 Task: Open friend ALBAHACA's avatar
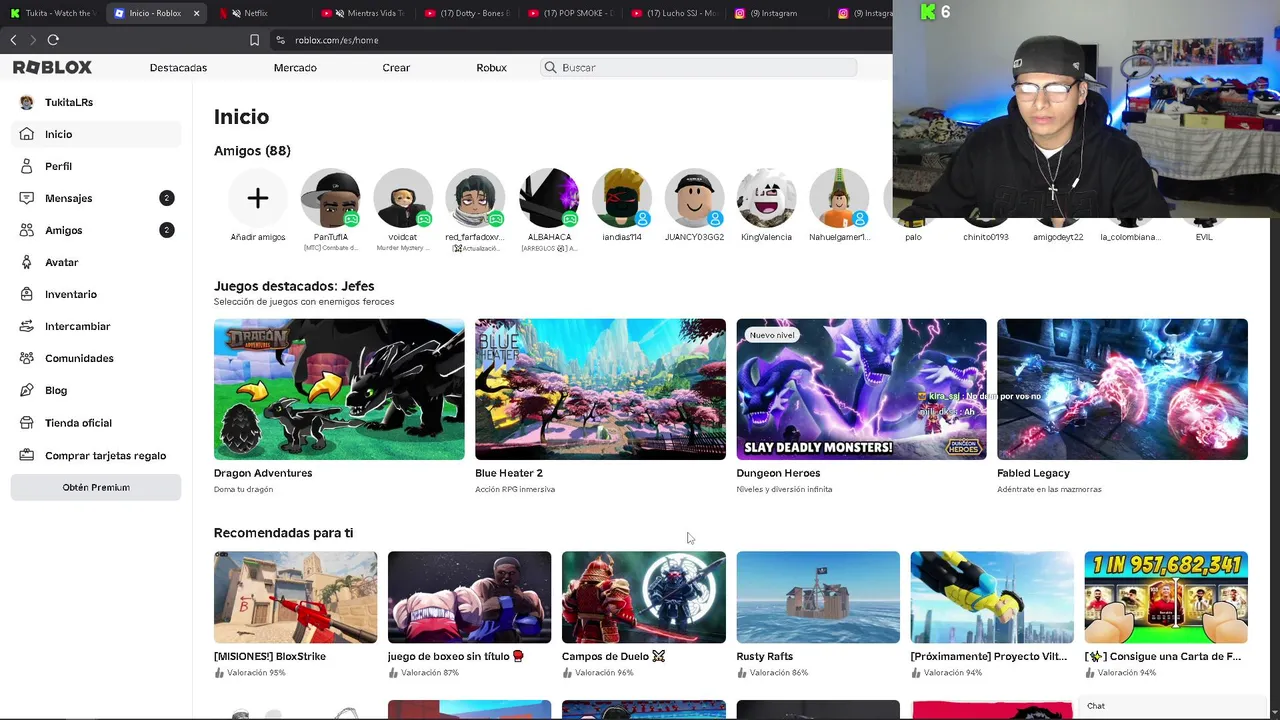pyautogui.click(x=549, y=198)
